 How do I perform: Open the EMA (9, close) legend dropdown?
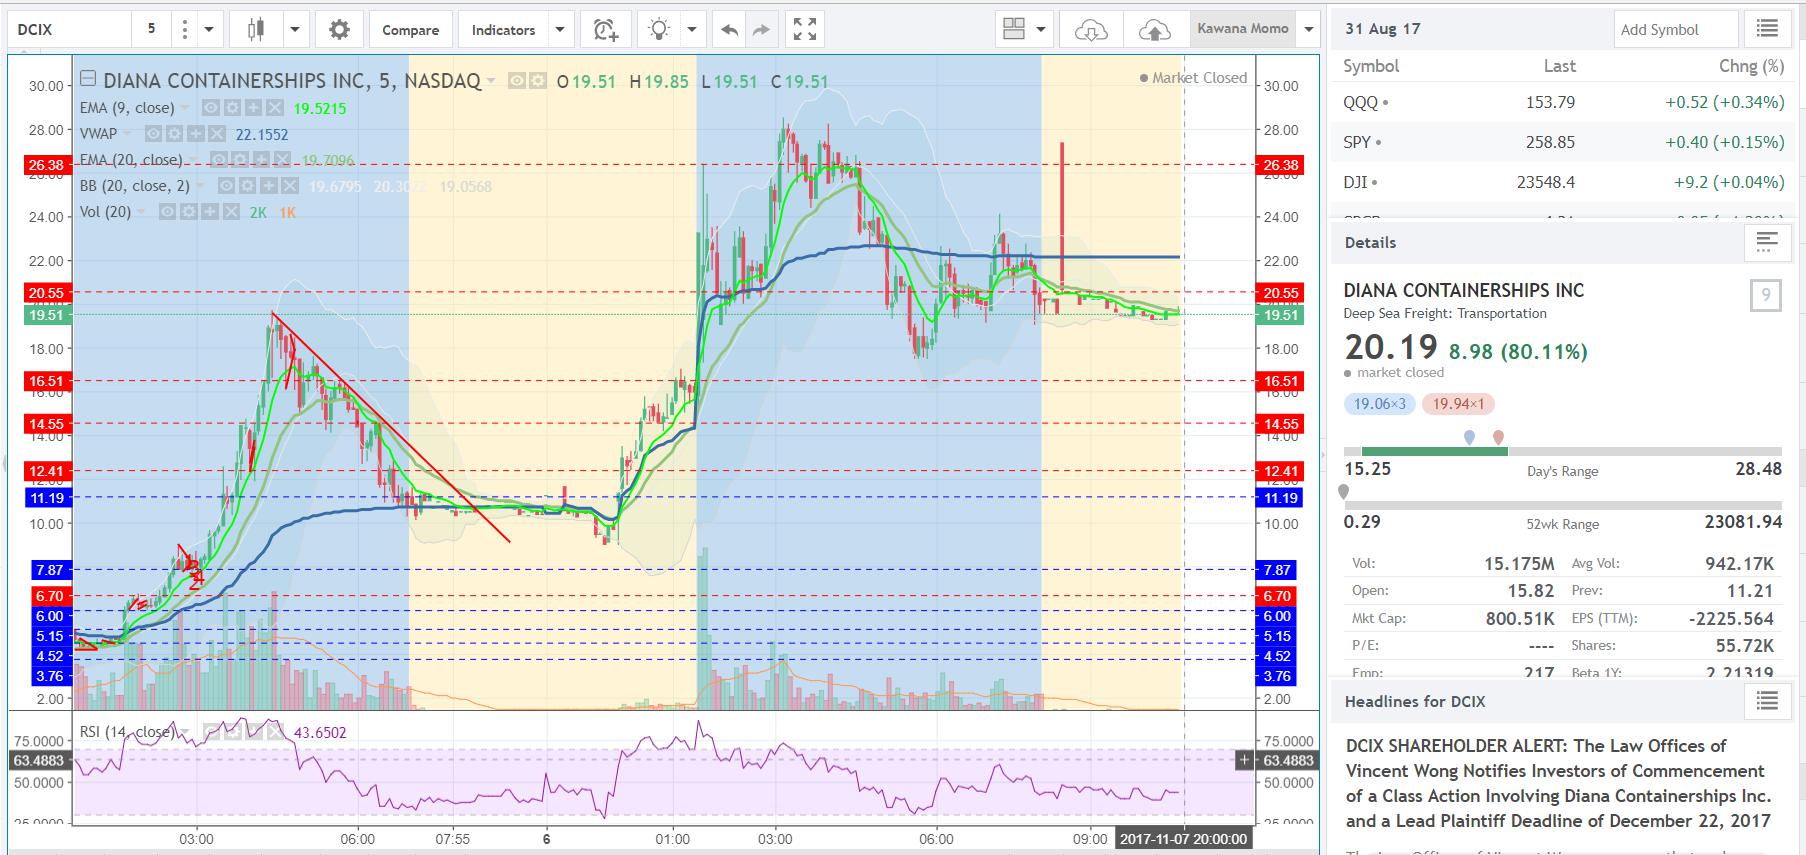183,108
